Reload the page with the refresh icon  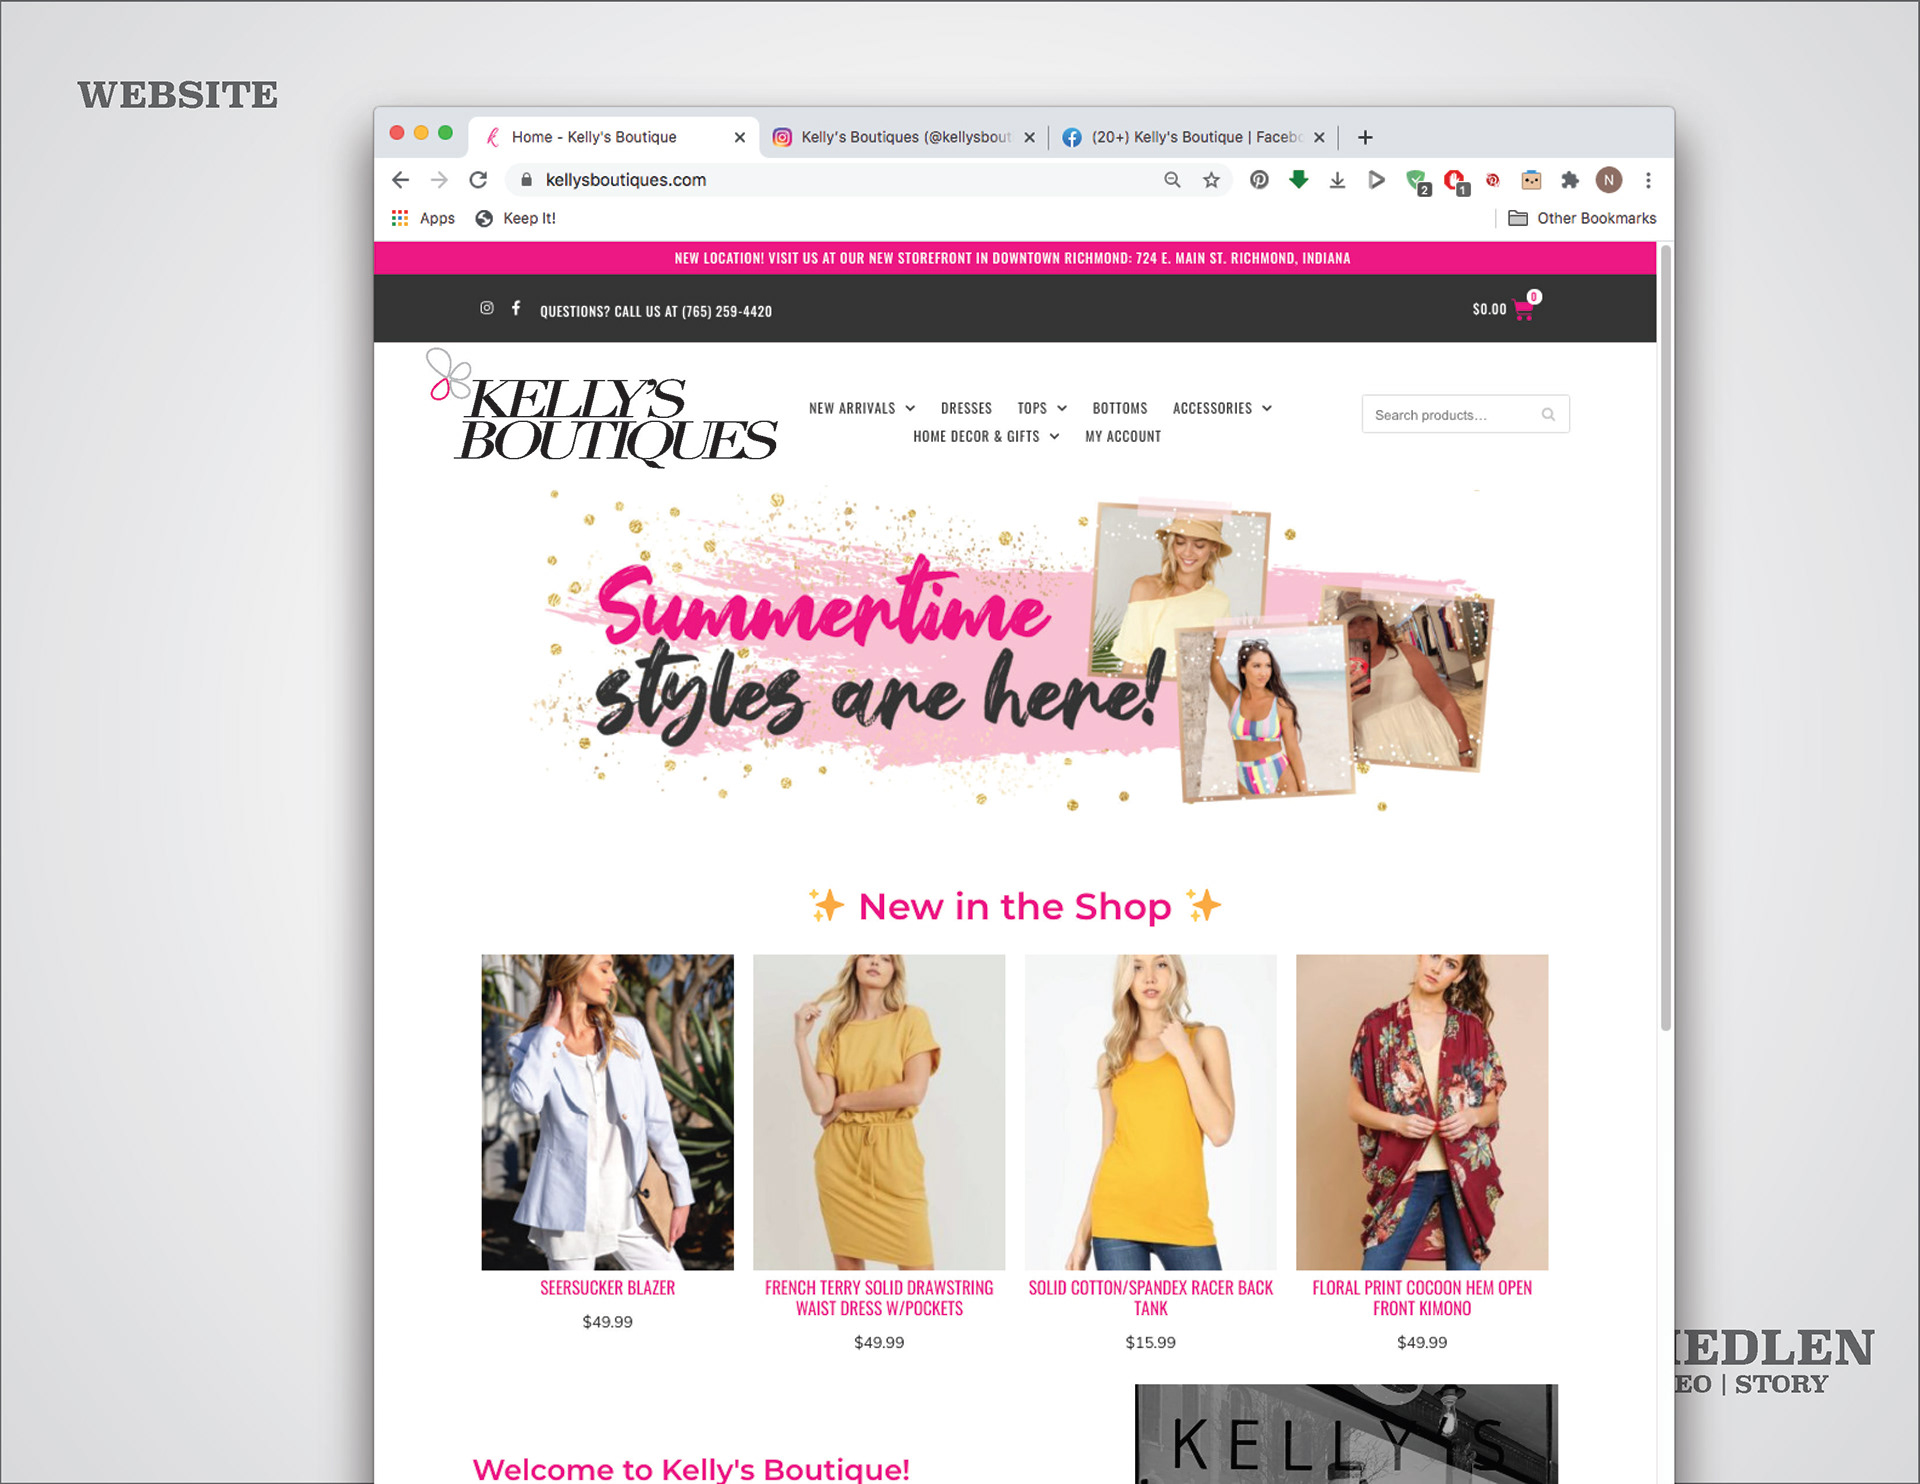click(478, 180)
